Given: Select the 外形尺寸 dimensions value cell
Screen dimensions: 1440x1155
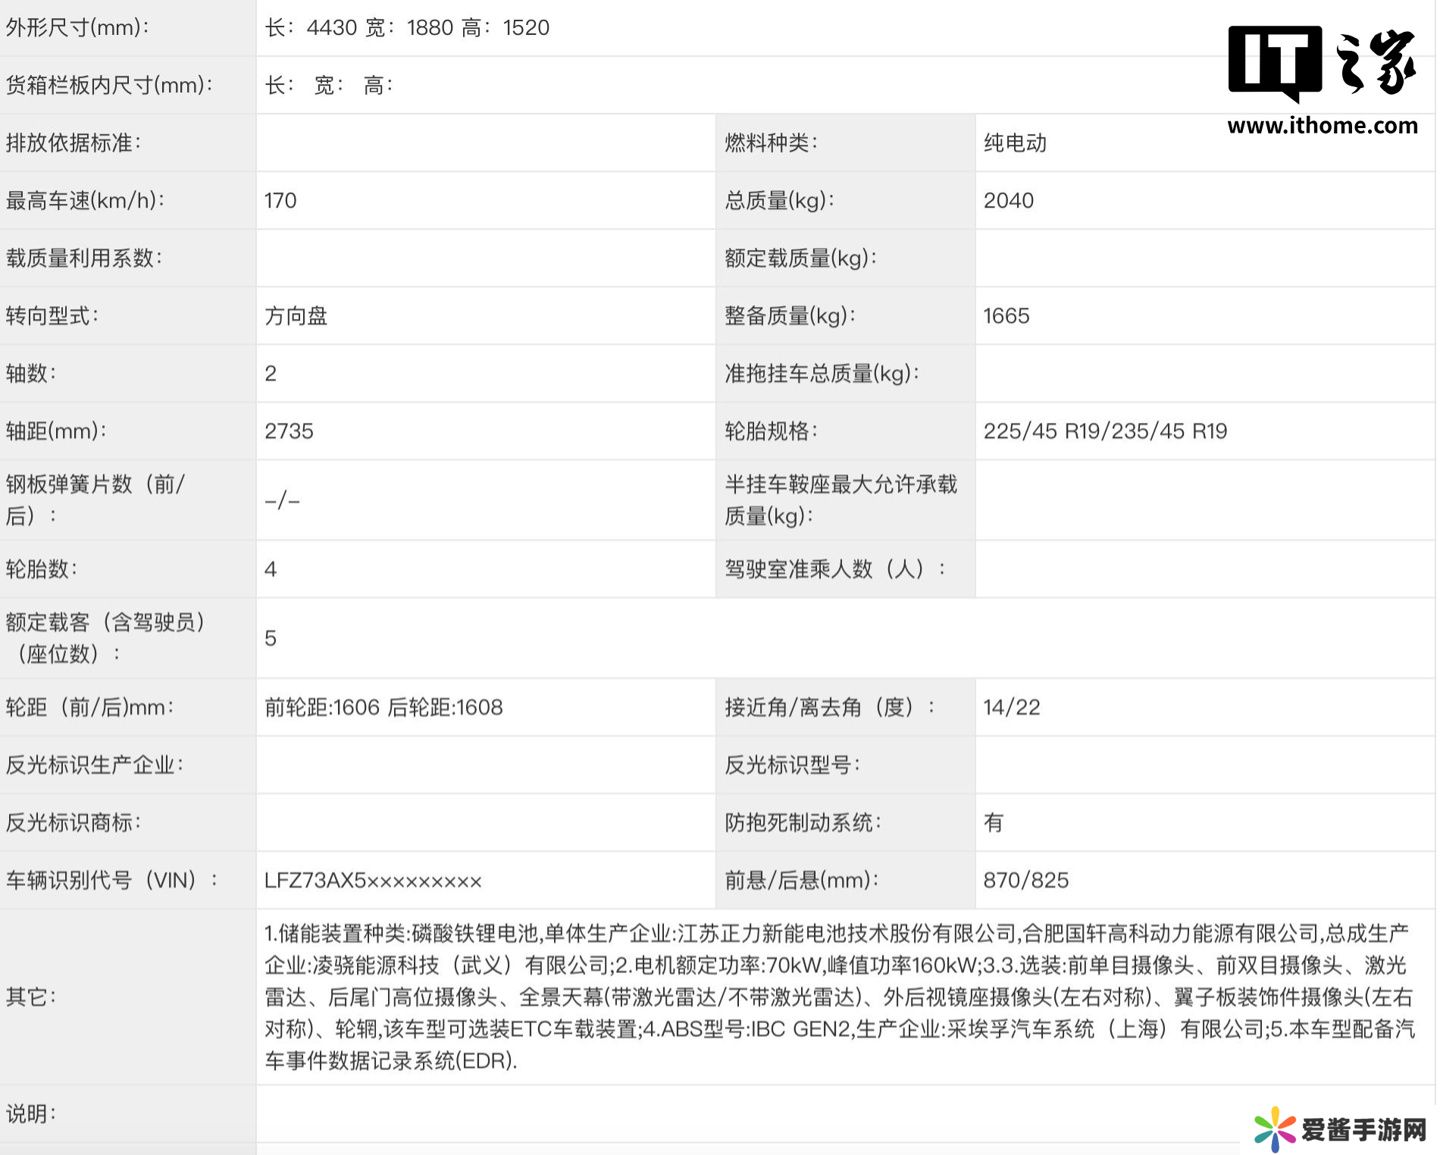Looking at the screenshot, I should tap(407, 28).
